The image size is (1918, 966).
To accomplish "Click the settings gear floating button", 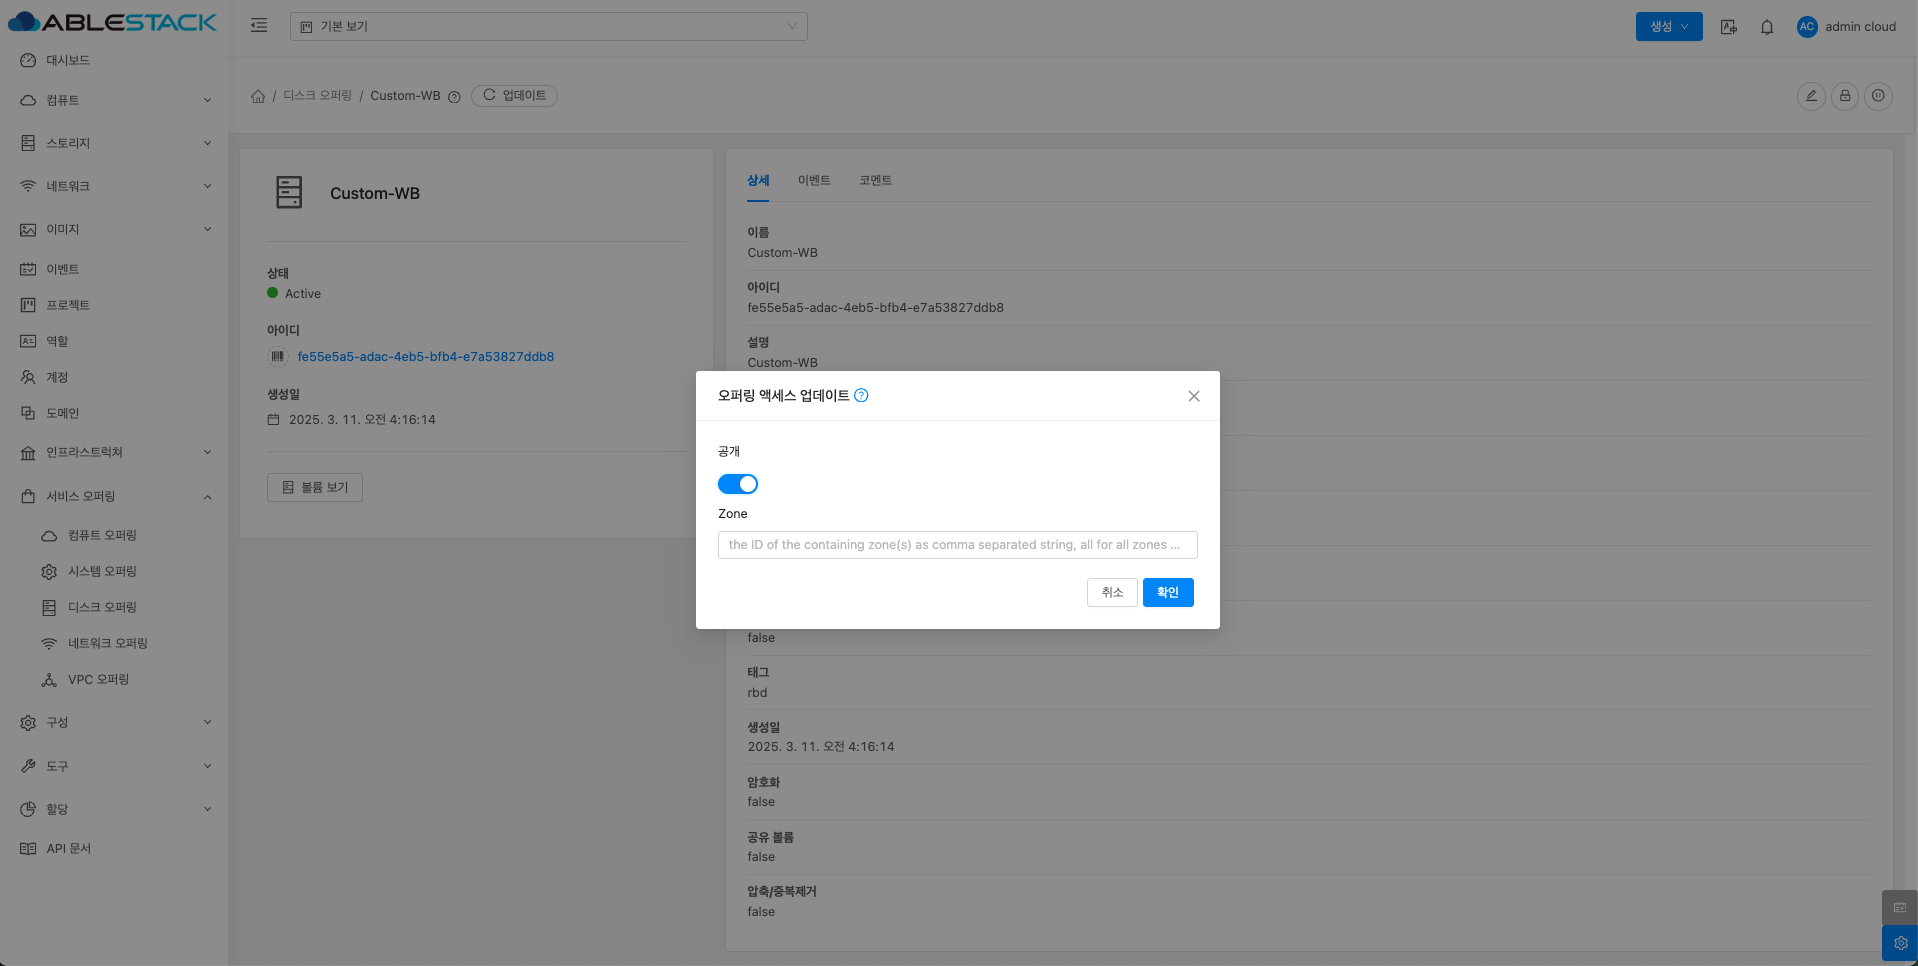I will [1900, 943].
